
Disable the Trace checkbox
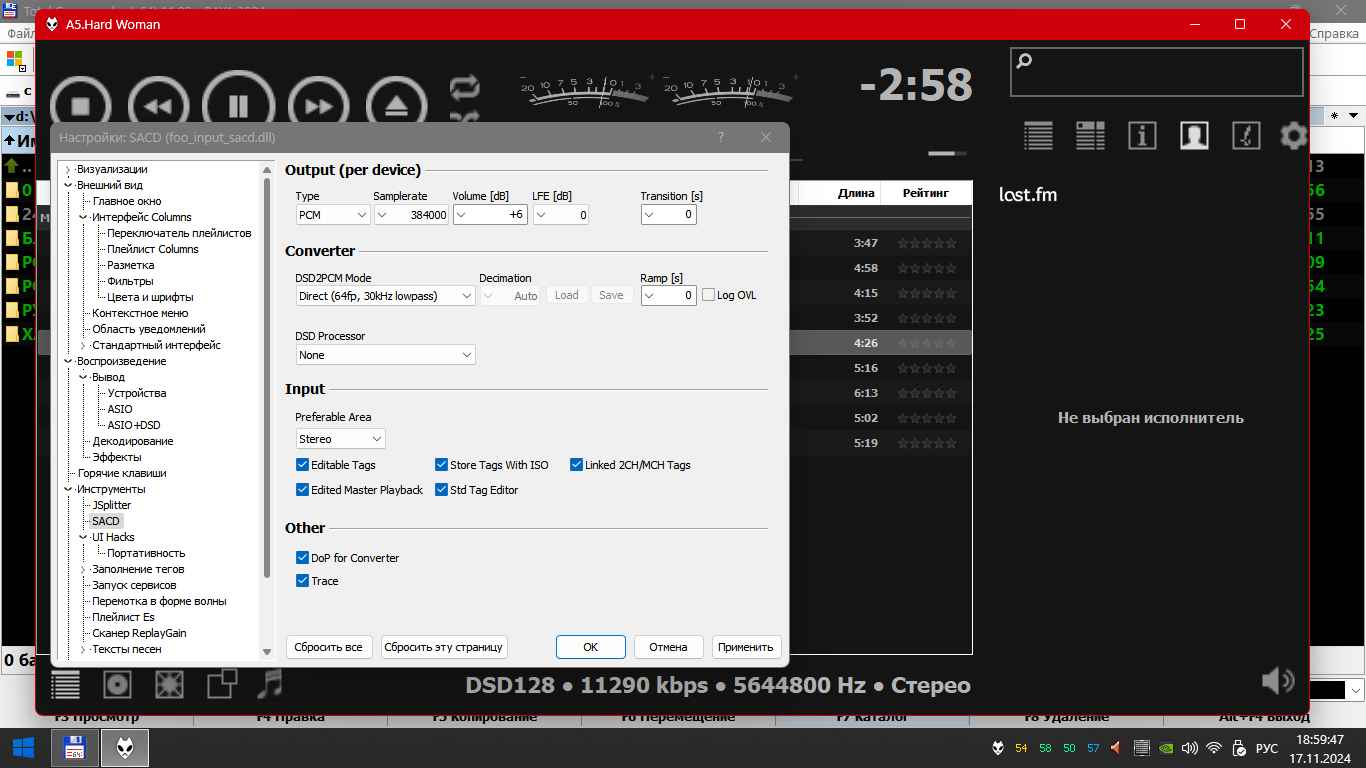pyautogui.click(x=302, y=581)
